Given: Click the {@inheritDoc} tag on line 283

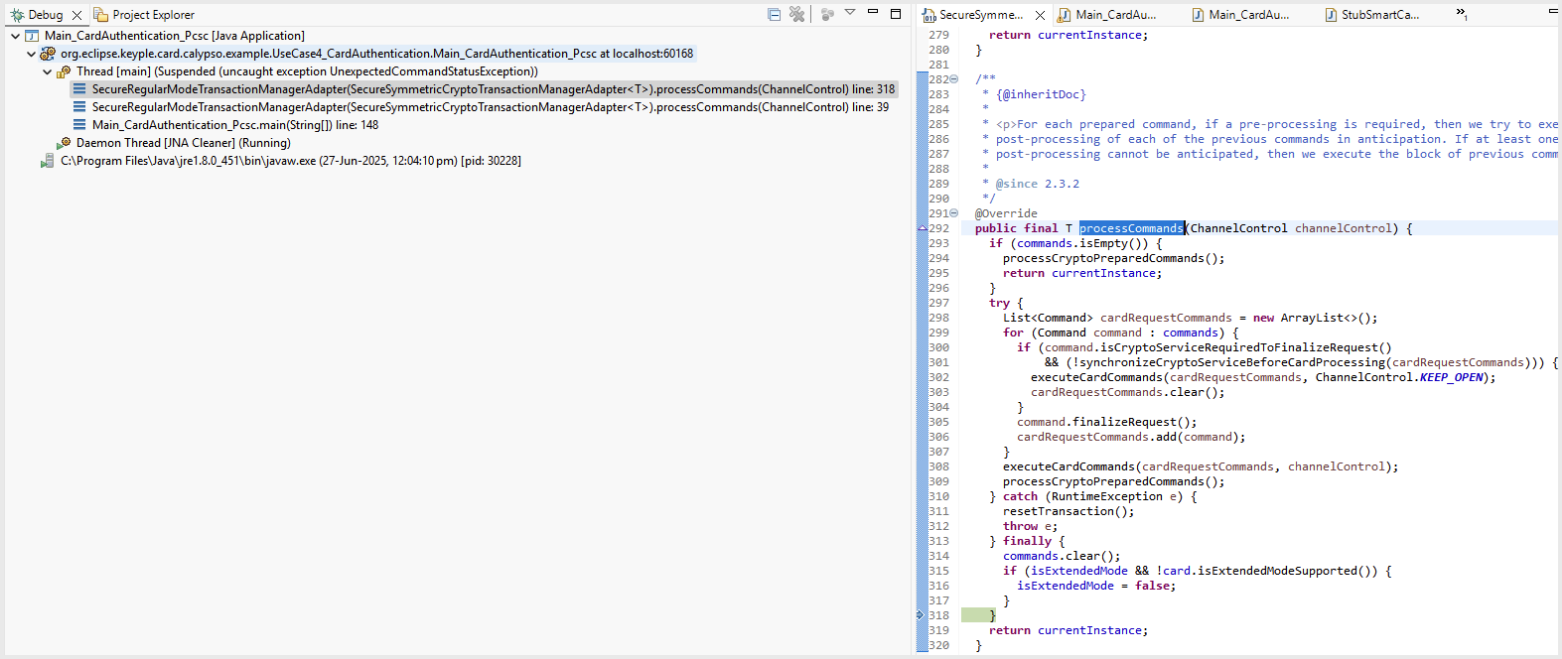Looking at the screenshot, I should [x=1041, y=94].
